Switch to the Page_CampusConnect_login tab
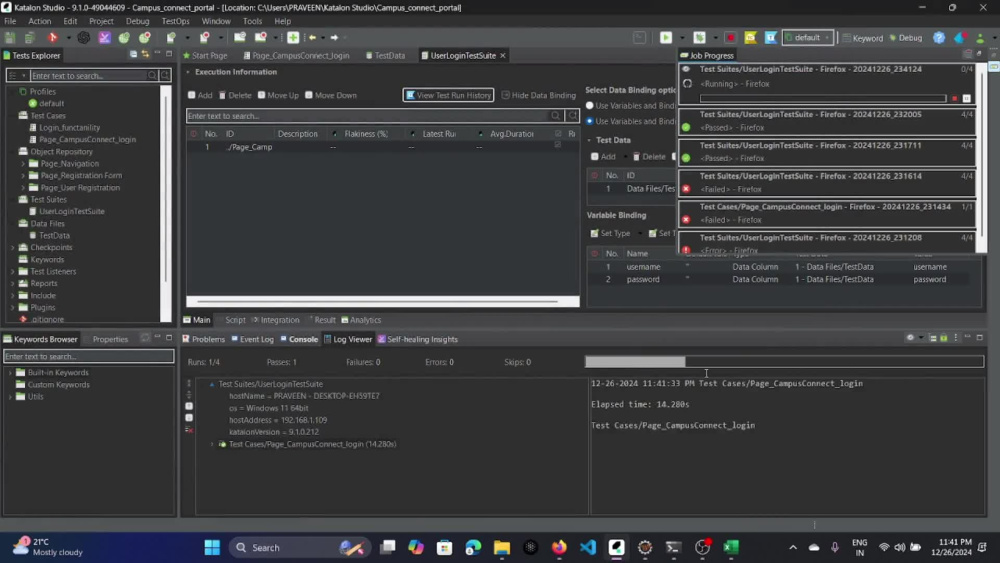Screen dimensions: 1000x563 [x=297, y=55]
